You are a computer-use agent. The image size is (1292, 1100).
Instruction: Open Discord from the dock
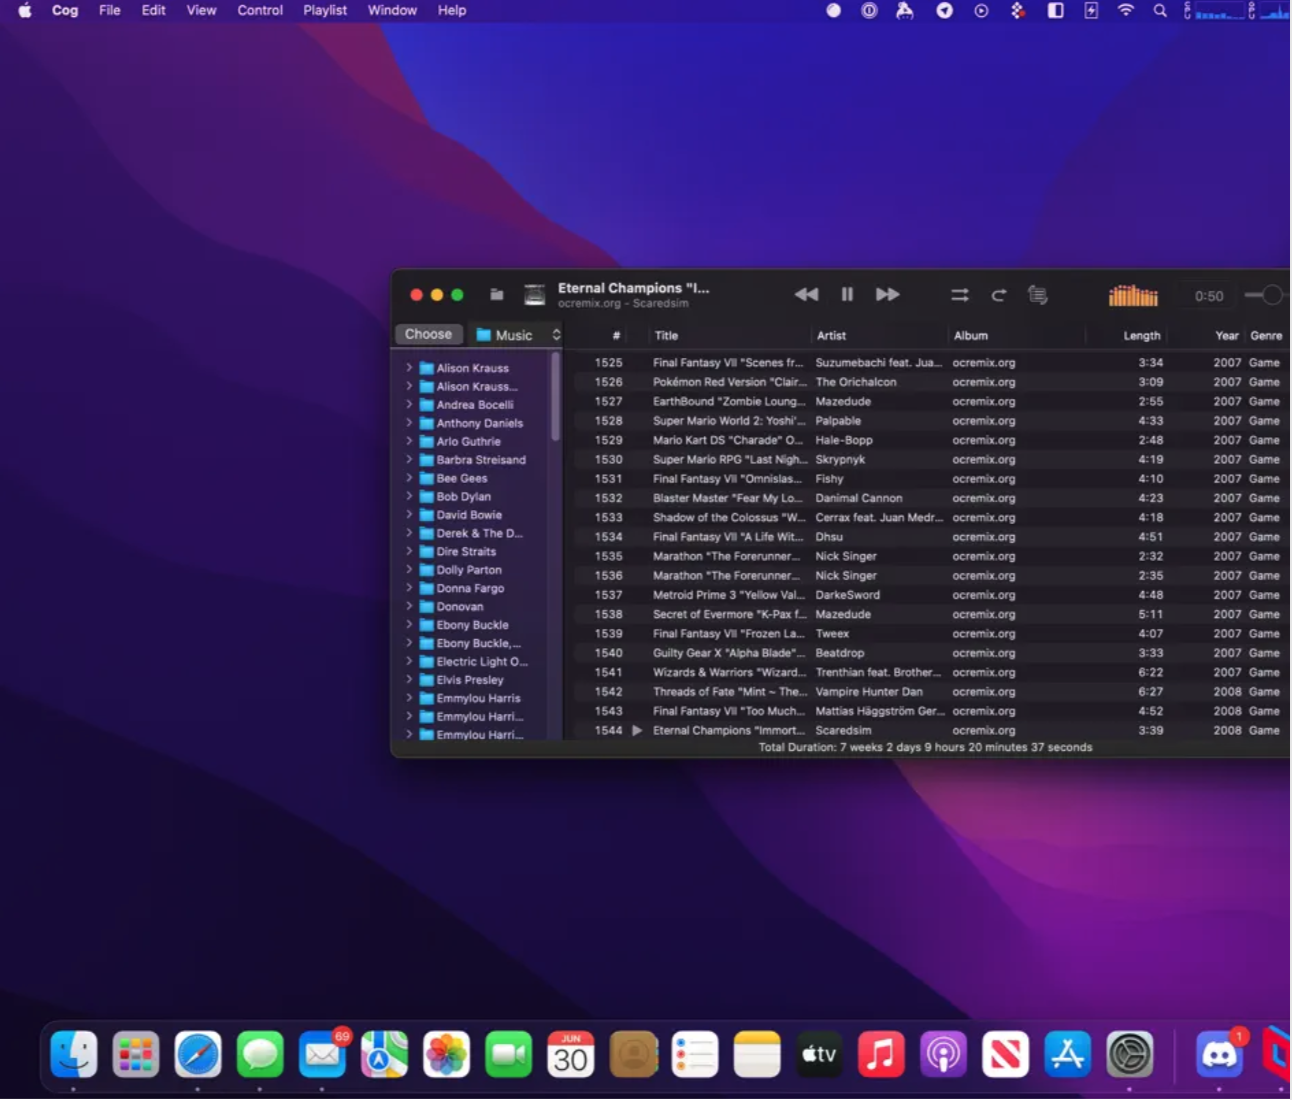tap(1219, 1055)
